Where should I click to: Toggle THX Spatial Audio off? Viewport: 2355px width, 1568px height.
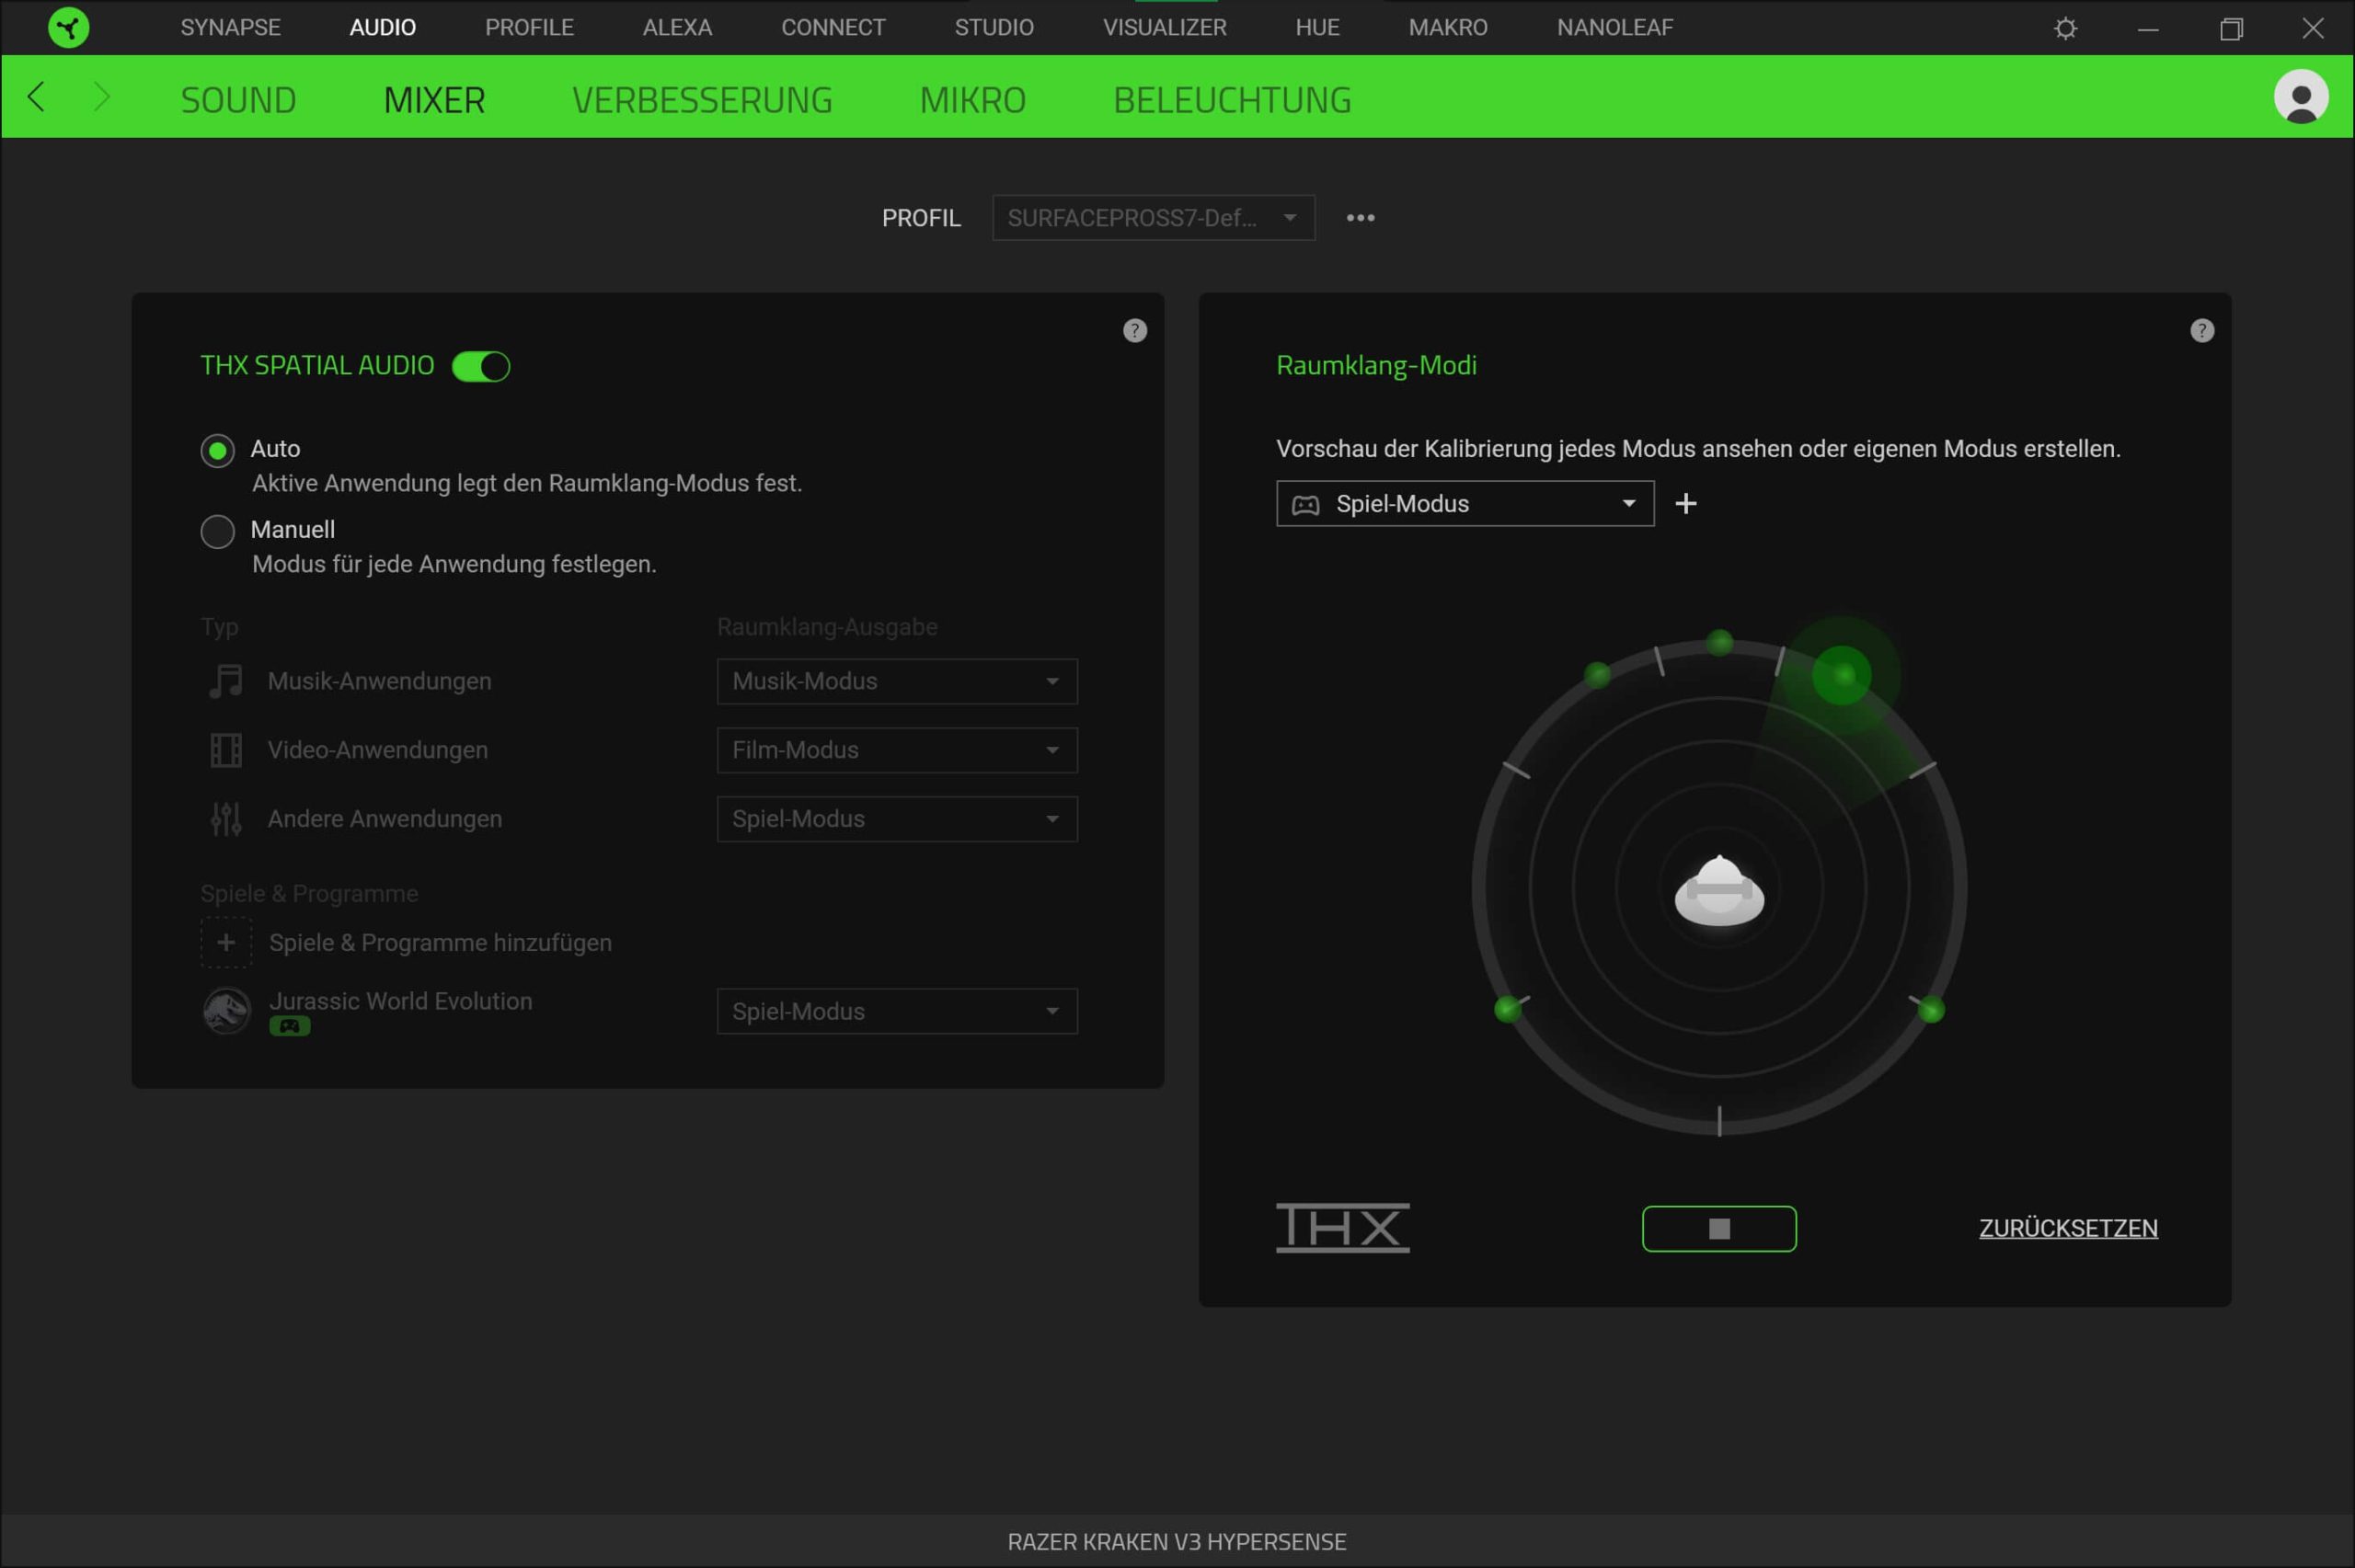tap(481, 367)
